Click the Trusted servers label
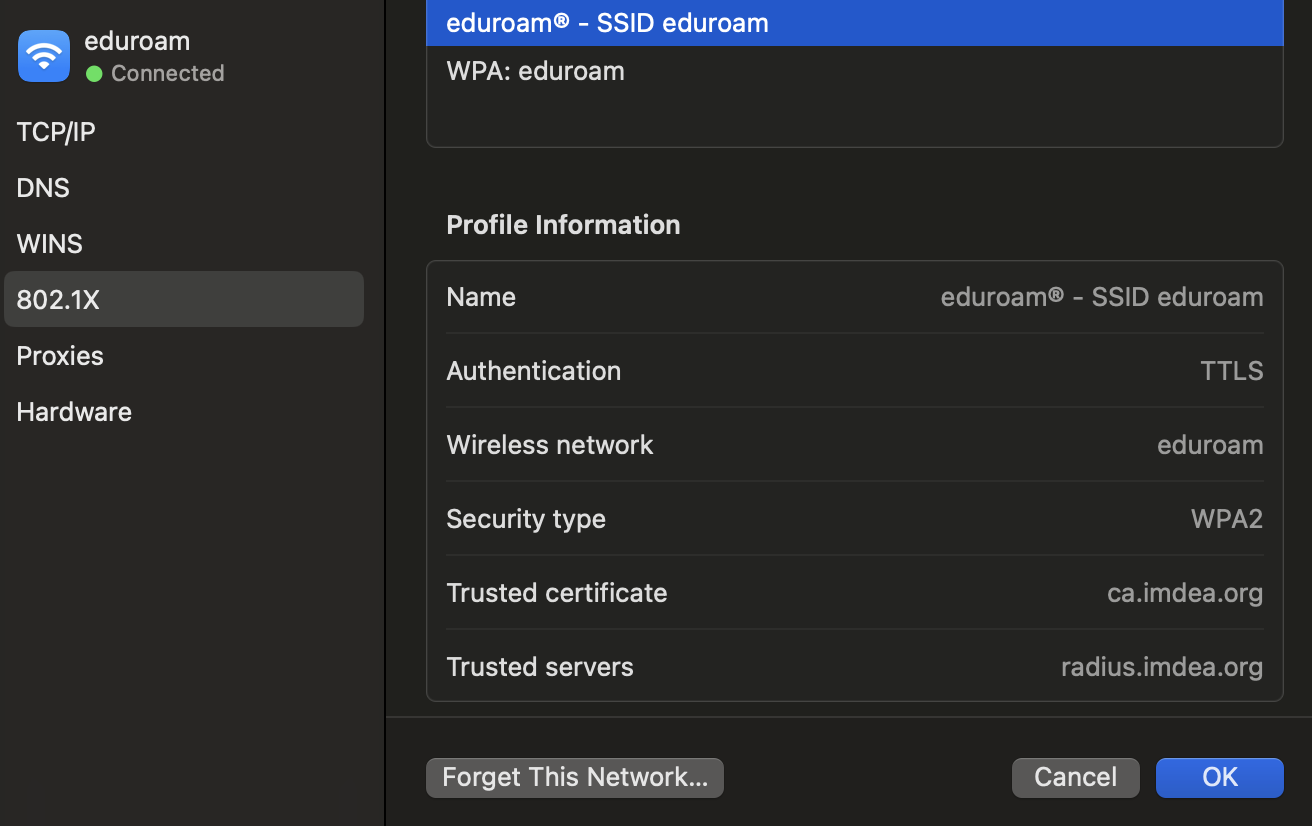This screenshot has width=1312, height=826. (540, 667)
